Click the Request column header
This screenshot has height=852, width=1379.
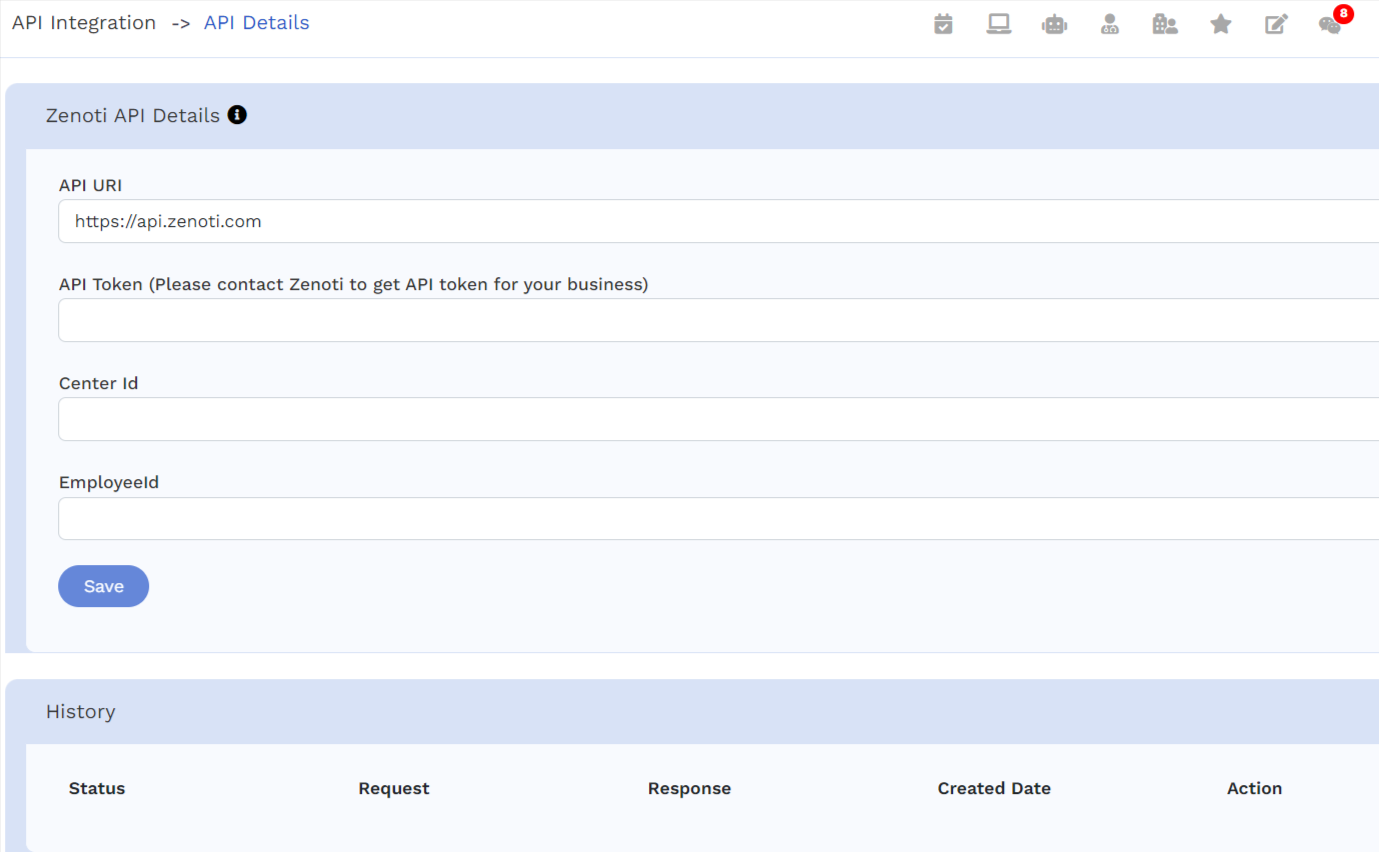click(394, 788)
